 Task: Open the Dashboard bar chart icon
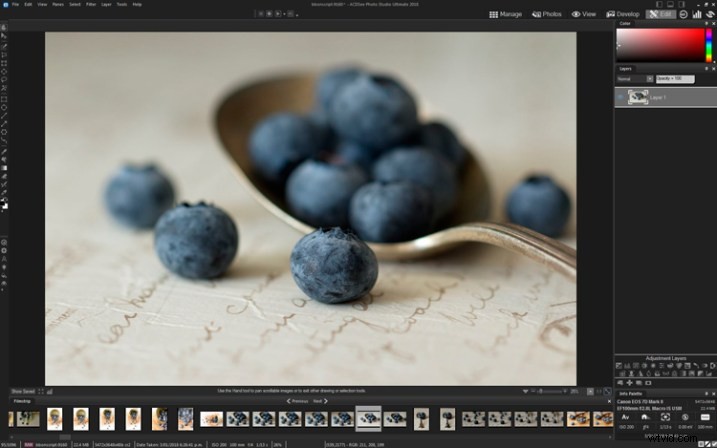click(x=697, y=14)
